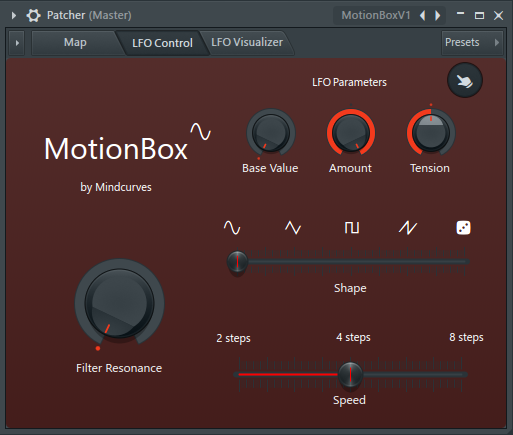This screenshot has height=435, width=513.
Task: Switch to the Map tab
Action: 75,43
